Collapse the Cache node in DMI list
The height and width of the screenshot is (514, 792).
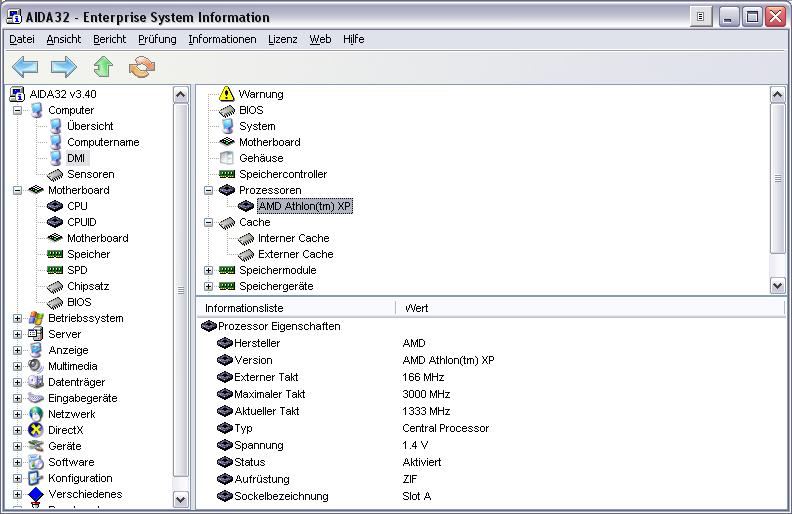tap(208, 222)
